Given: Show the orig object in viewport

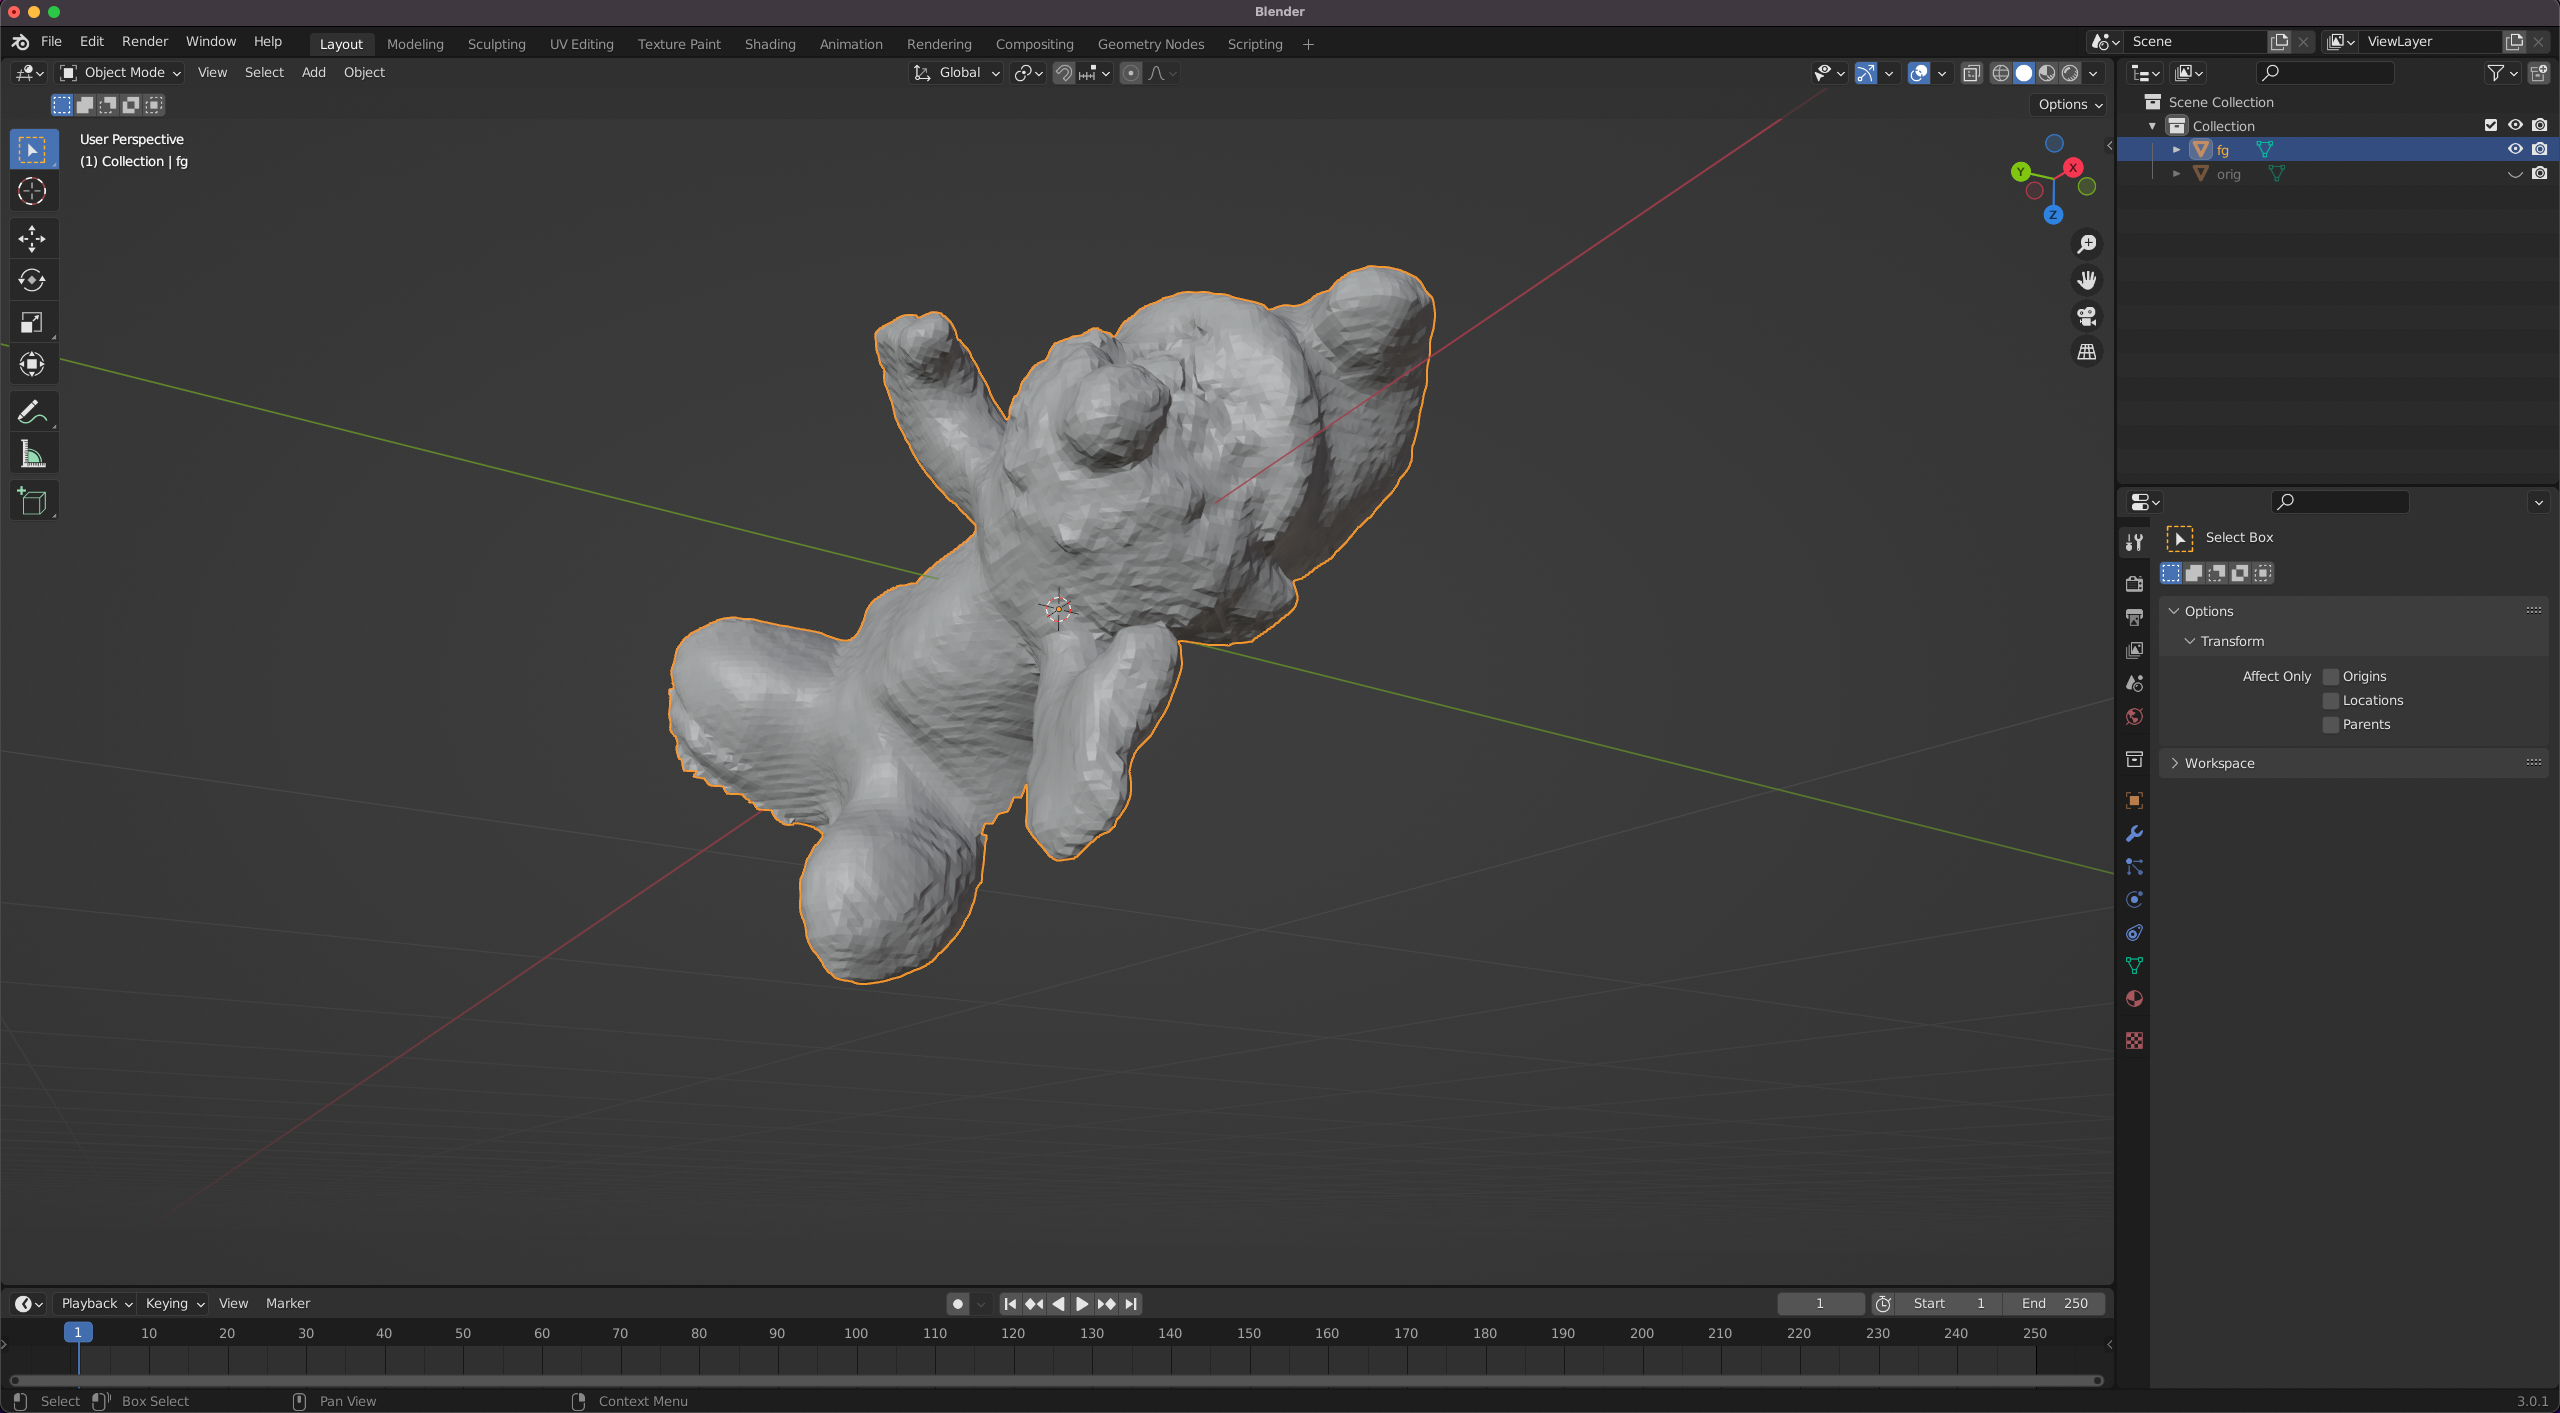Looking at the screenshot, I should [x=2515, y=174].
